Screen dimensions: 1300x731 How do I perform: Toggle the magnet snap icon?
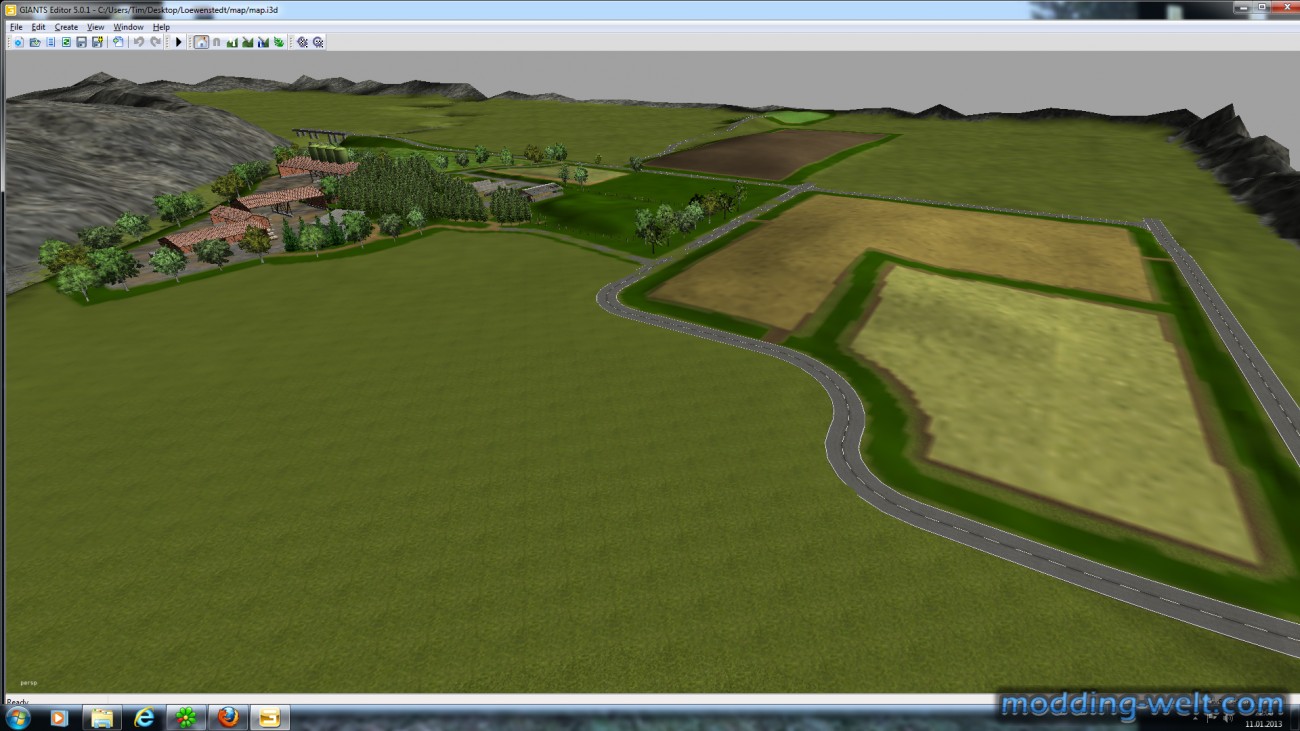tap(216, 42)
